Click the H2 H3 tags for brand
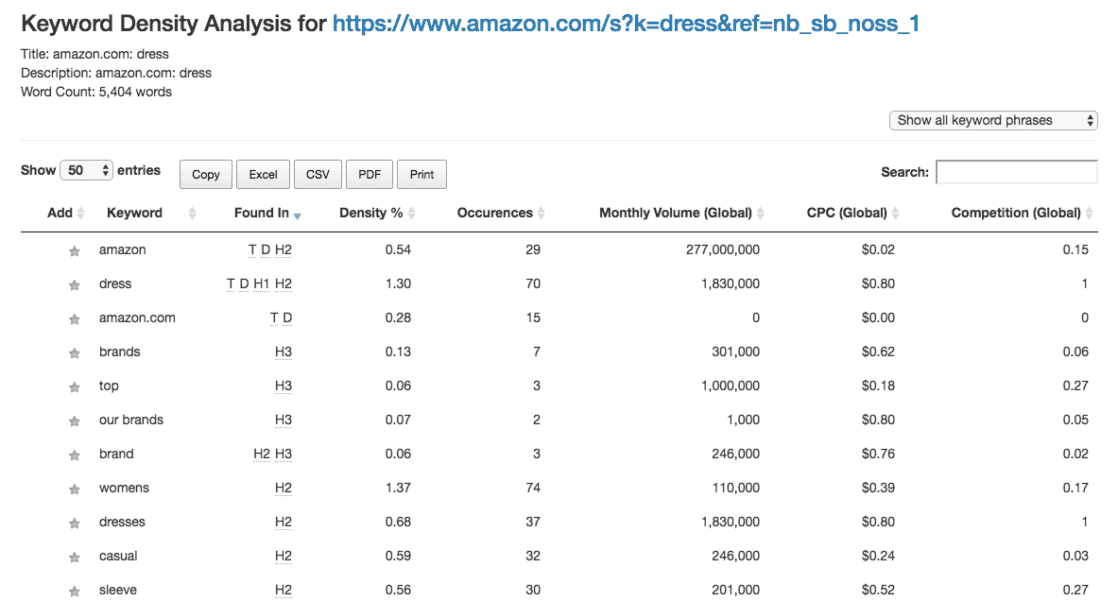The width and height of the screenshot is (1118, 601). tap(272, 454)
